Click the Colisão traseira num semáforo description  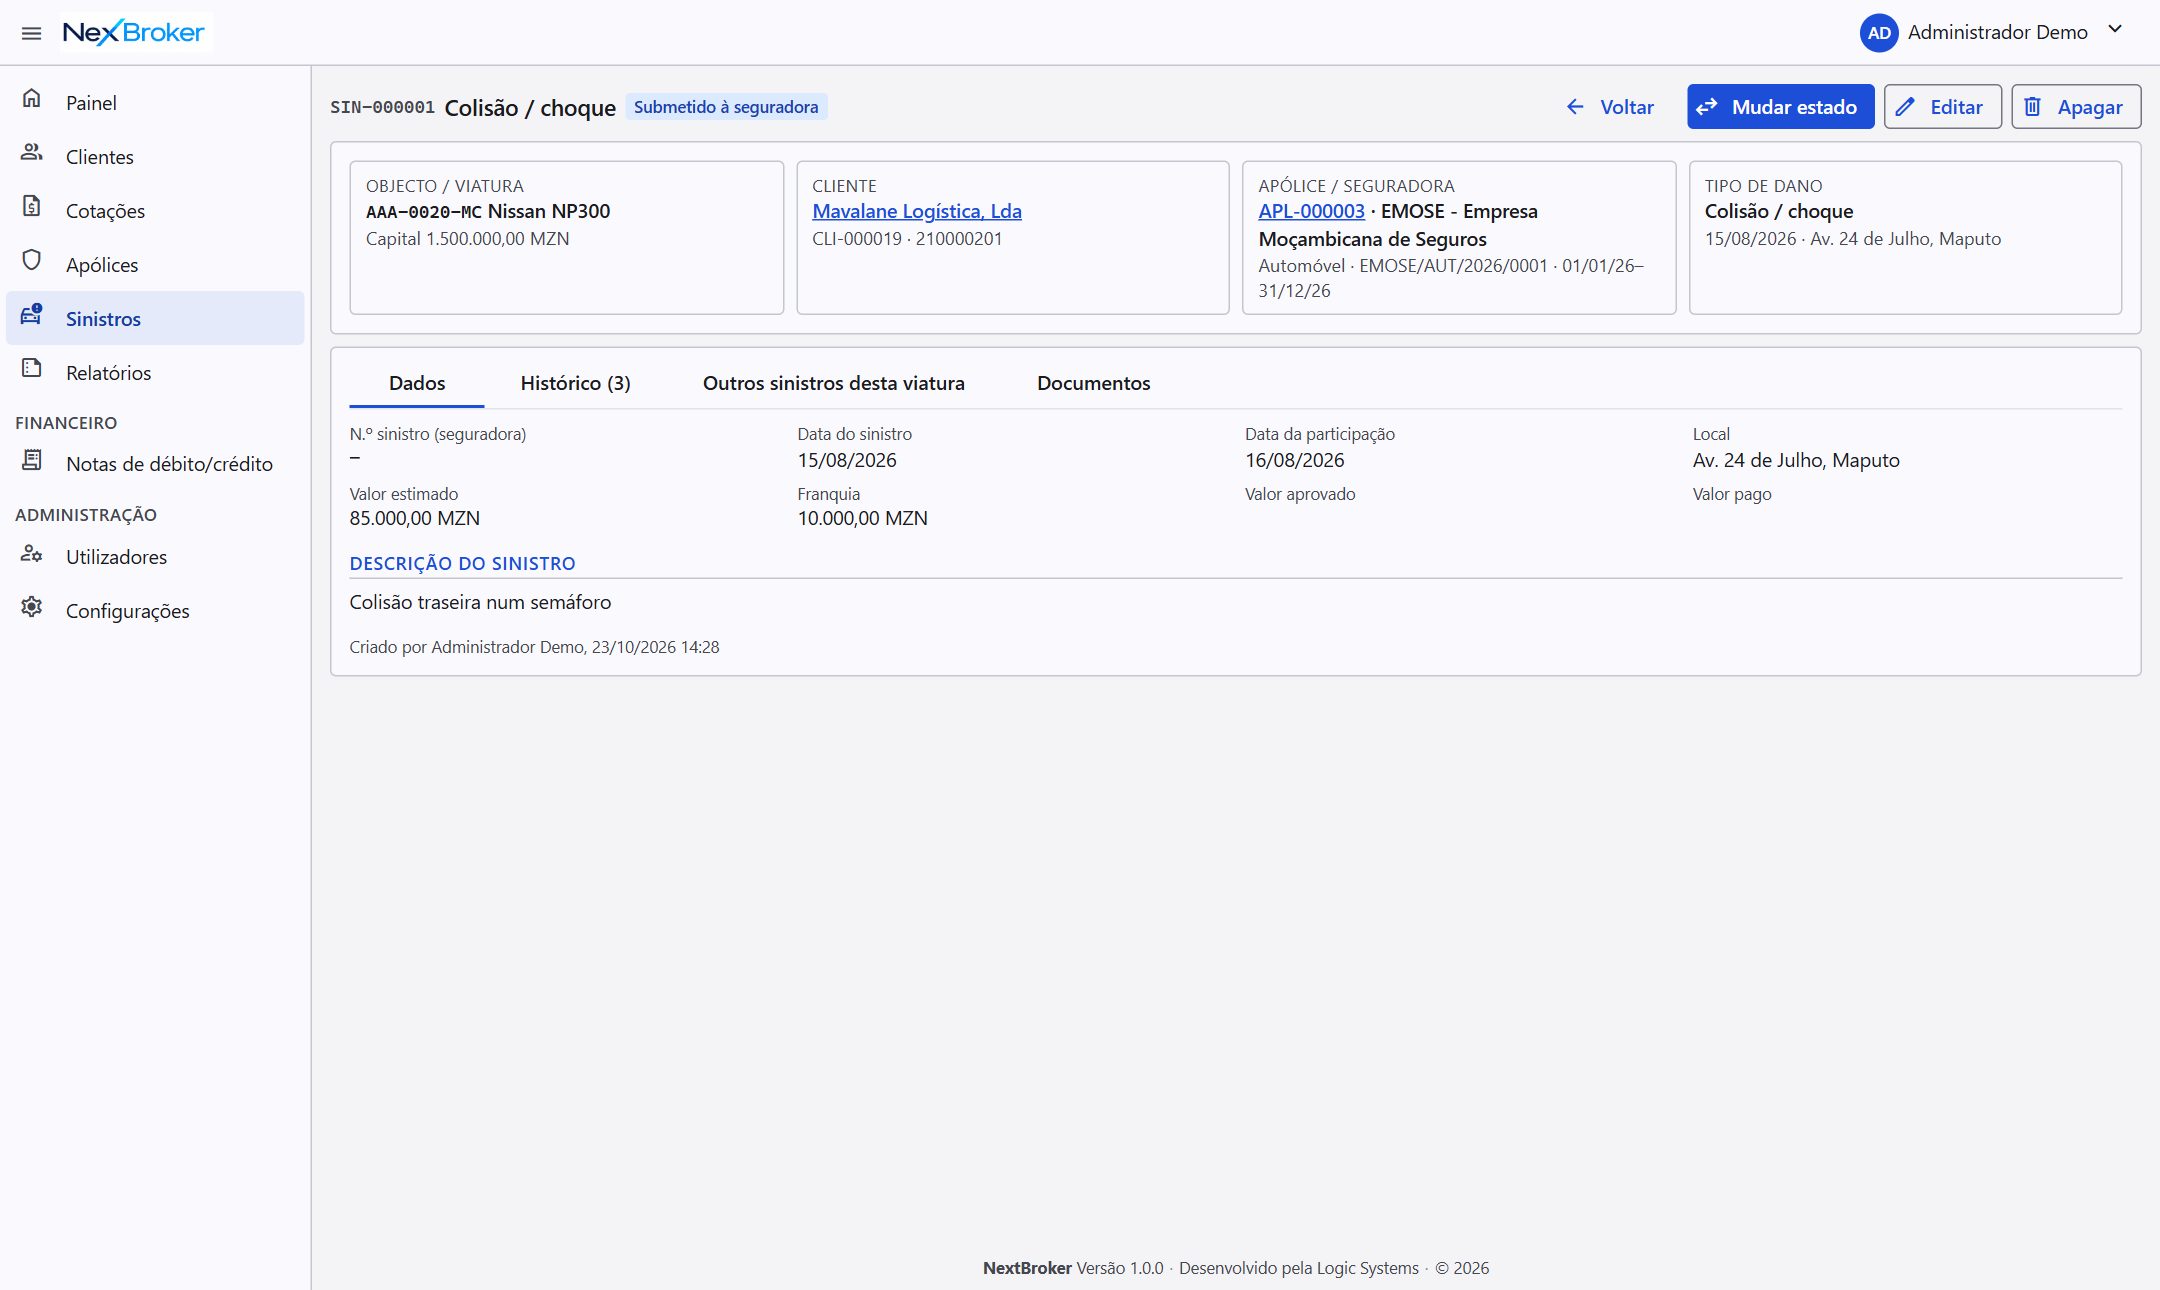[x=480, y=602]
